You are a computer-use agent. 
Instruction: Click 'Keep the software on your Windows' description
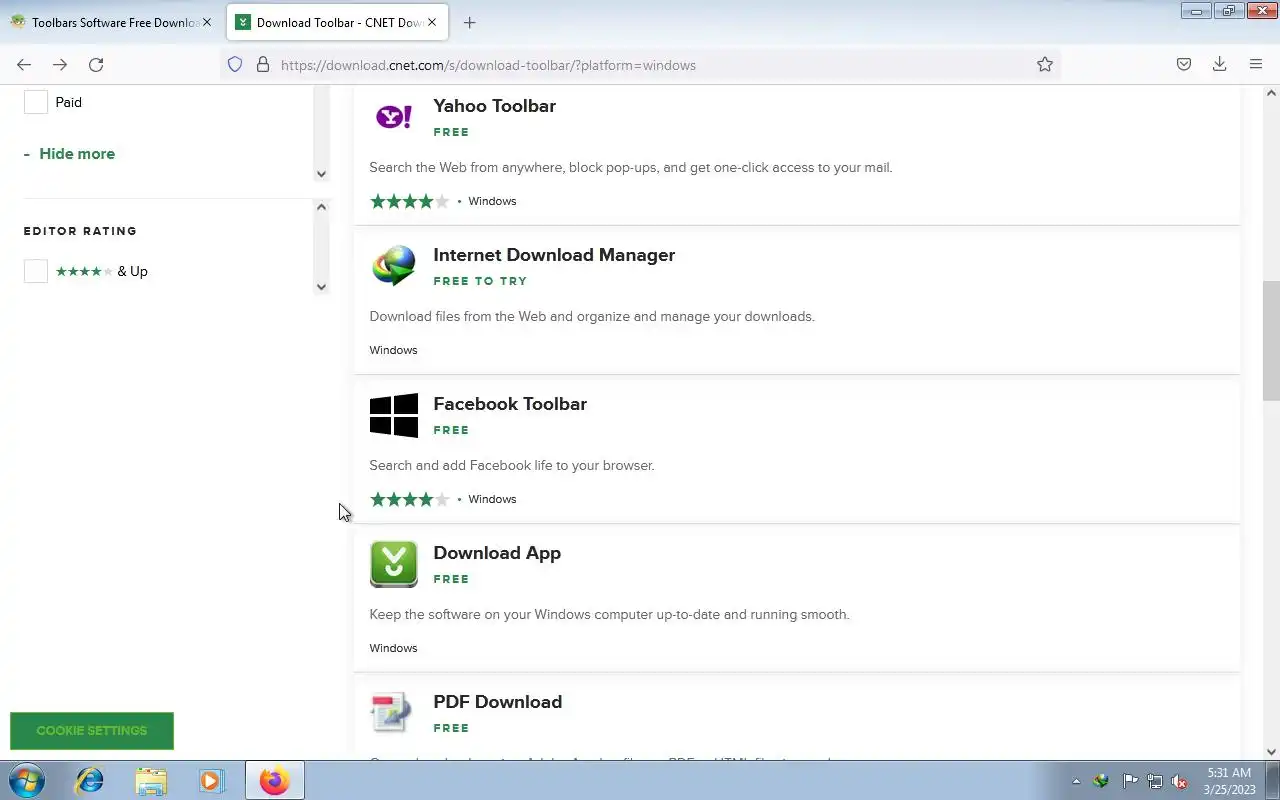(609, 615)
